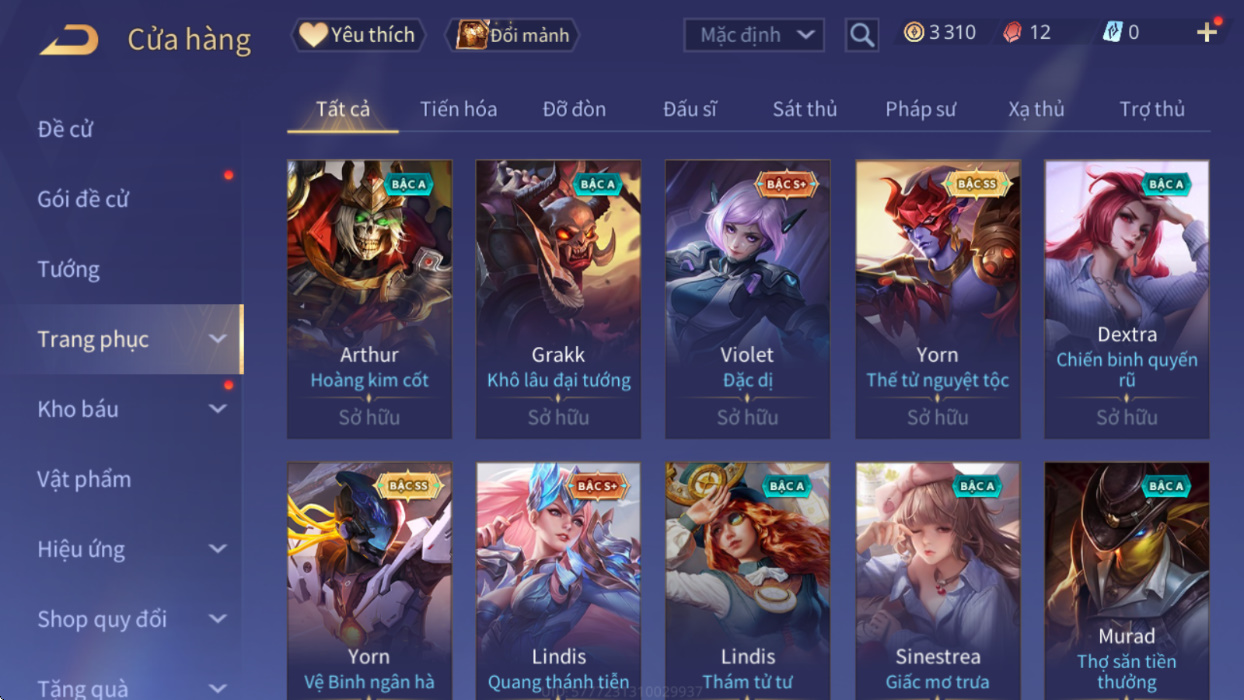Screen dimensions: 1244x700
Task: Open Yêu thích favorites heart button
Action: click(358, 35)
